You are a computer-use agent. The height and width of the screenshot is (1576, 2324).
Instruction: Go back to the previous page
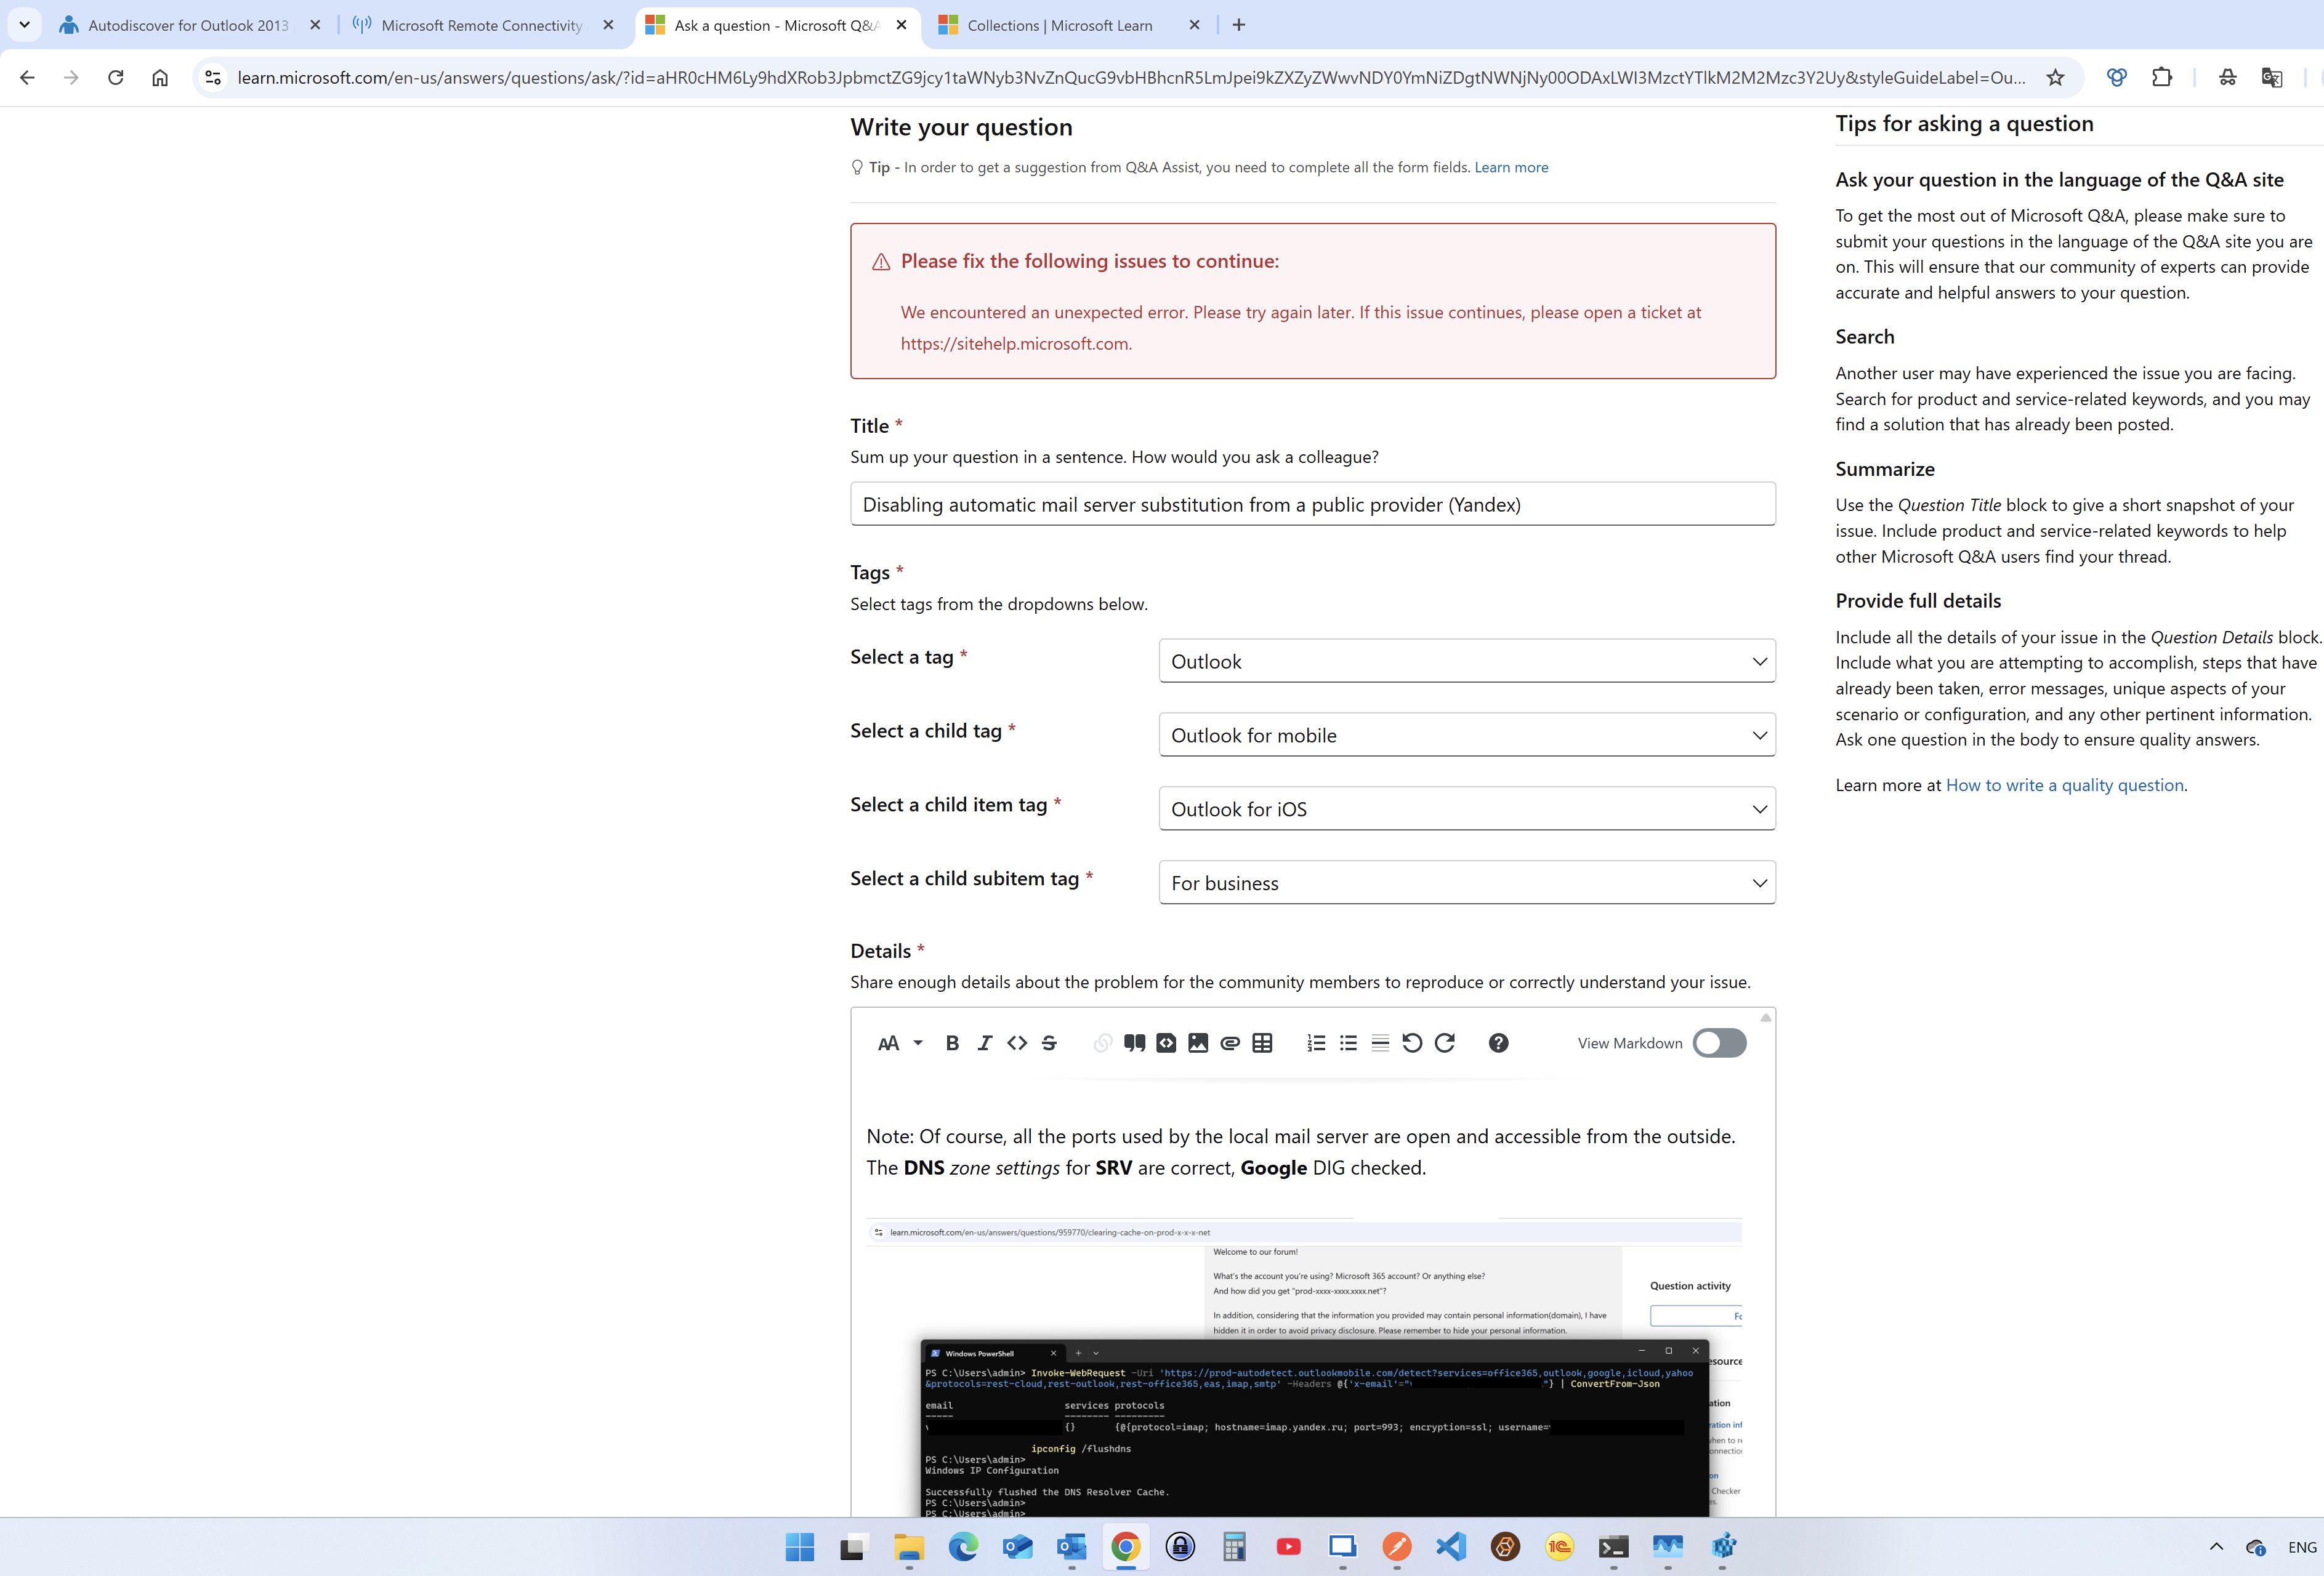(x=27, y=77)
